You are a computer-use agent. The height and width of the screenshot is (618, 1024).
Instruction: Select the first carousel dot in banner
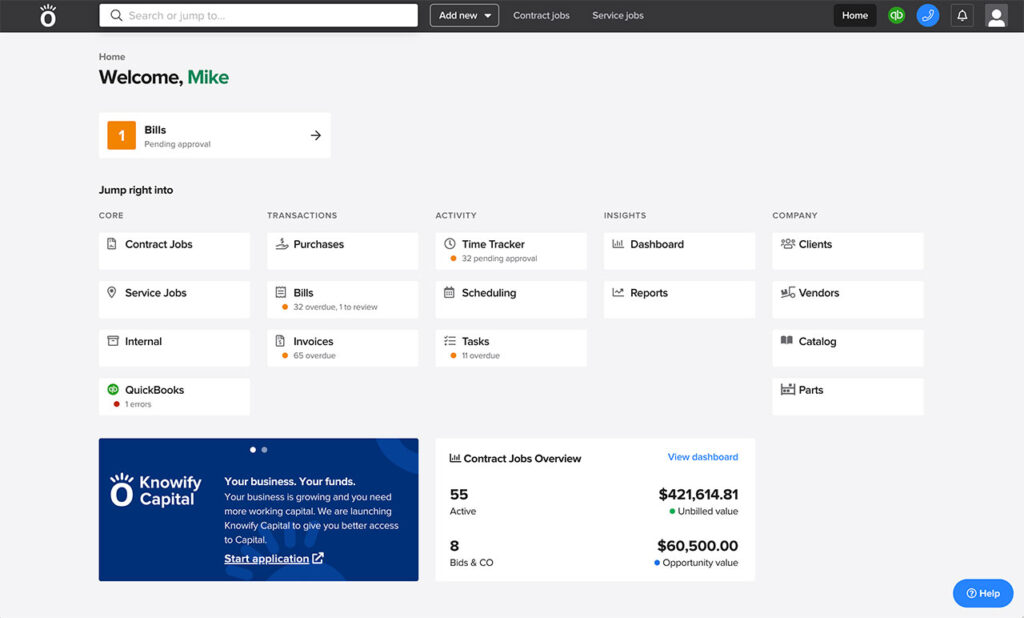[x=253, y=449]
